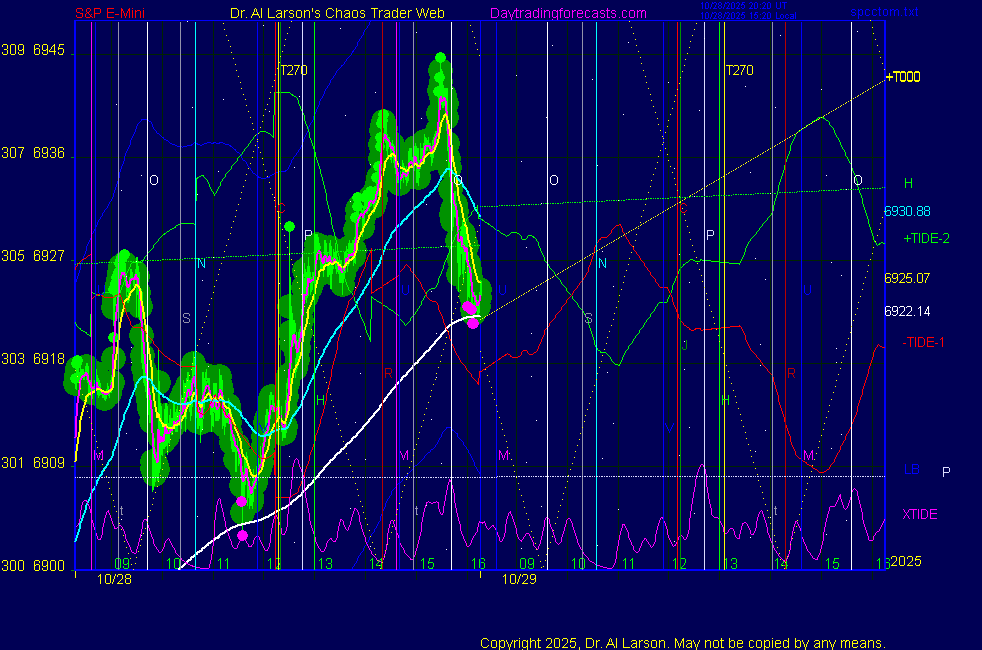Click the isolated green dot beside P

(x=289, y=227)
